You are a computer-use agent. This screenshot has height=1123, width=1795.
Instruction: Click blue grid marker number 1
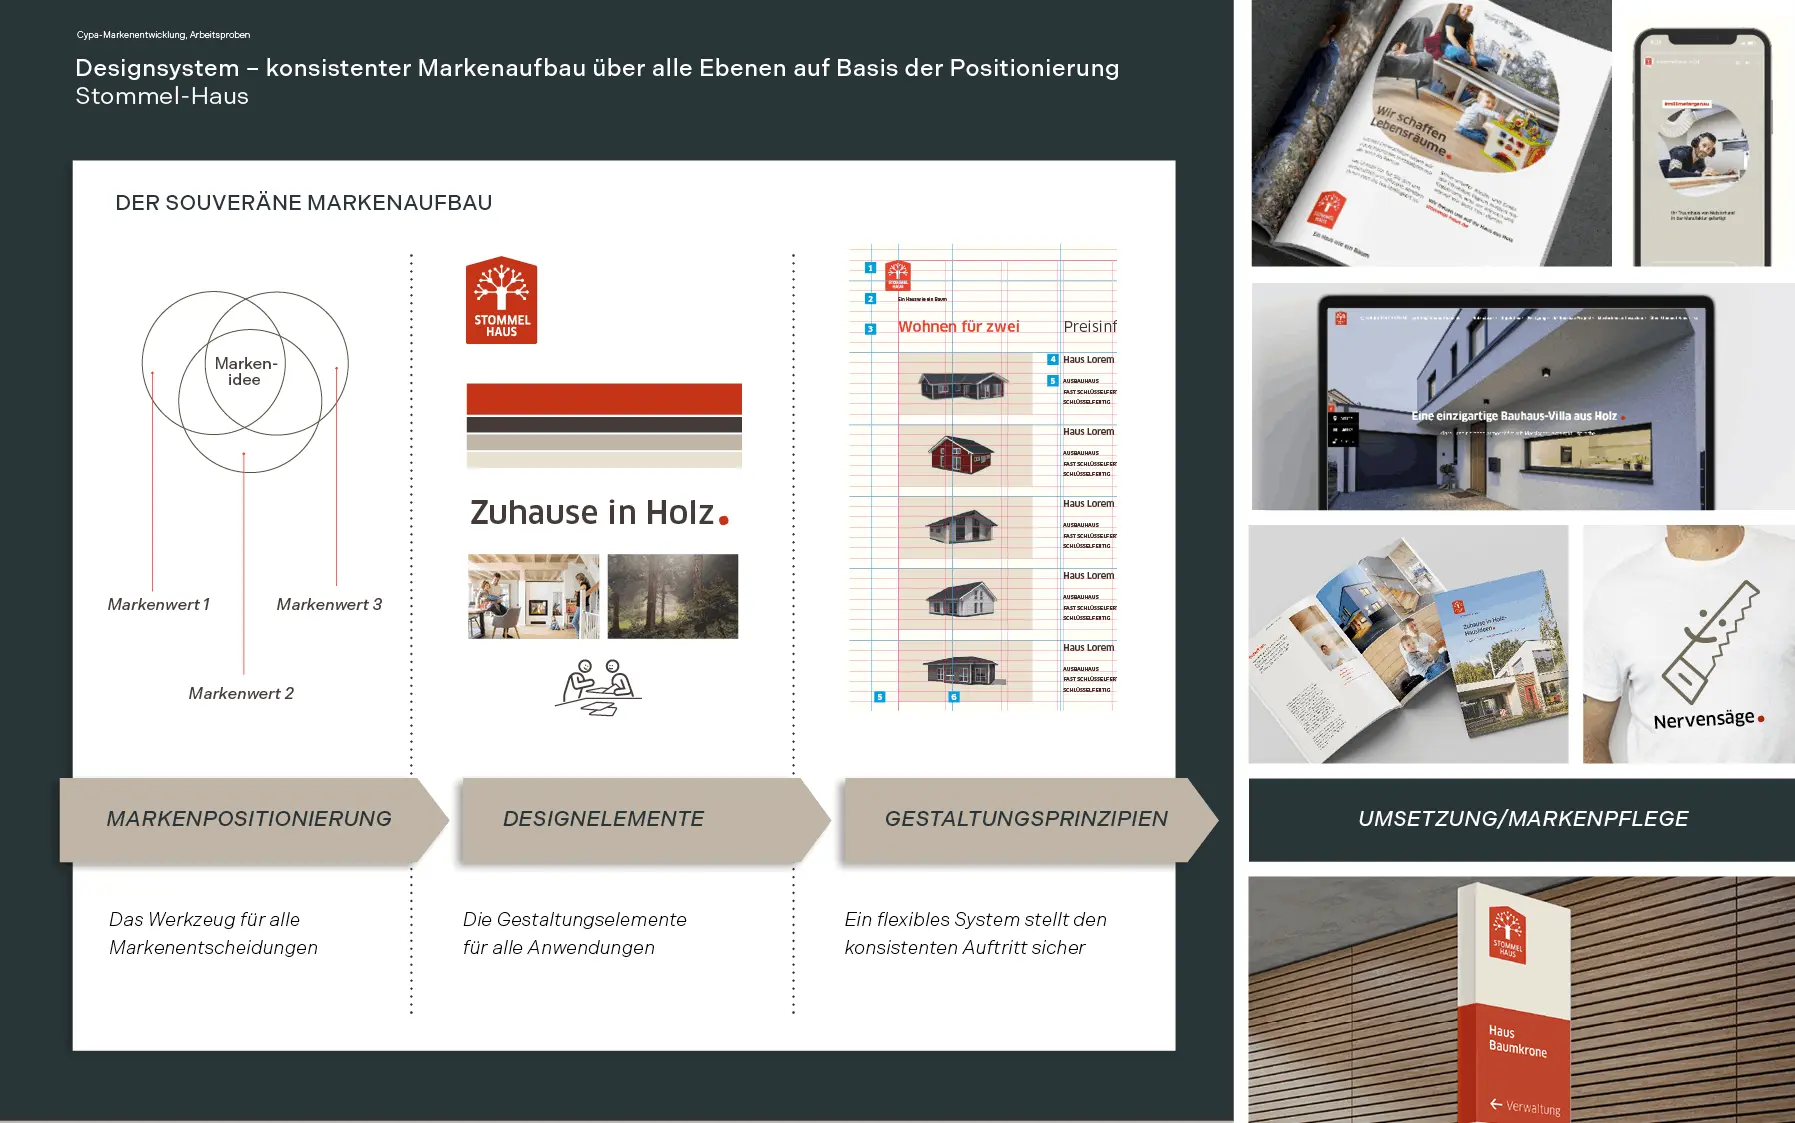(870, 268)
